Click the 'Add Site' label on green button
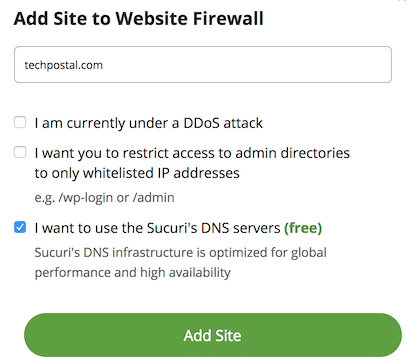The height and width of the screenshot is (364, 409). 212,335
